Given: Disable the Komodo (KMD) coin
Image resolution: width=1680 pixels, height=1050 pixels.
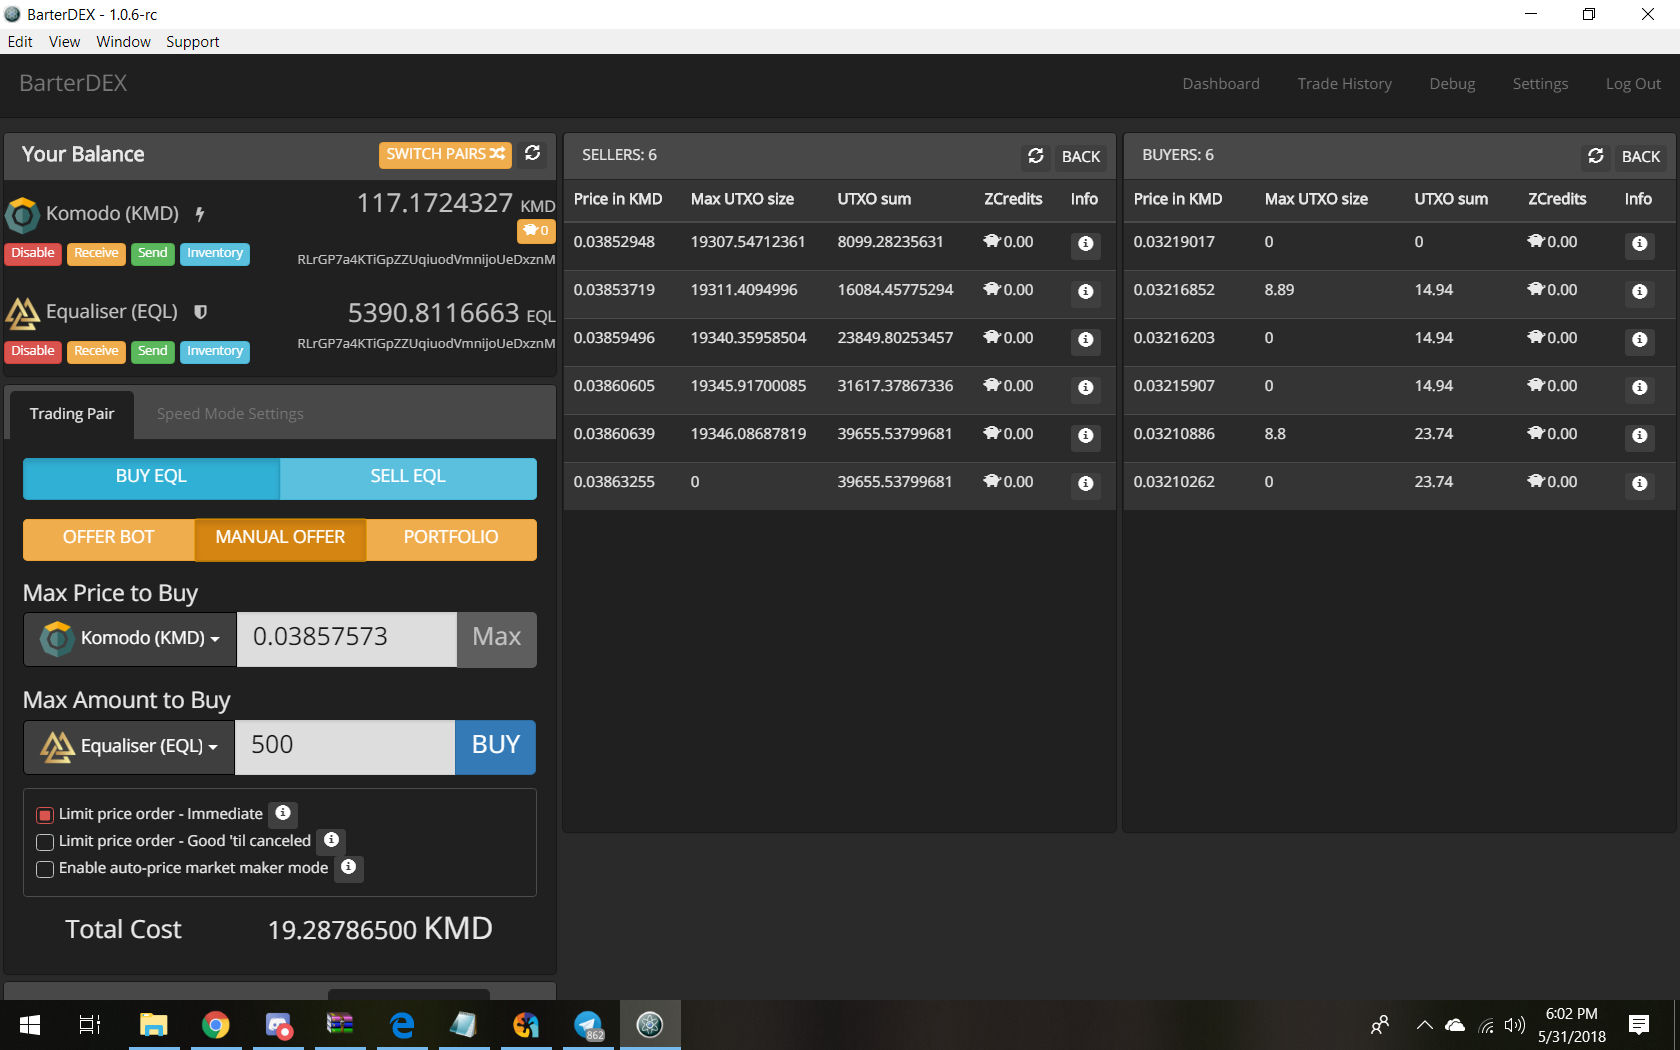Looking at the screenshot, I should (x=33, y=254).
